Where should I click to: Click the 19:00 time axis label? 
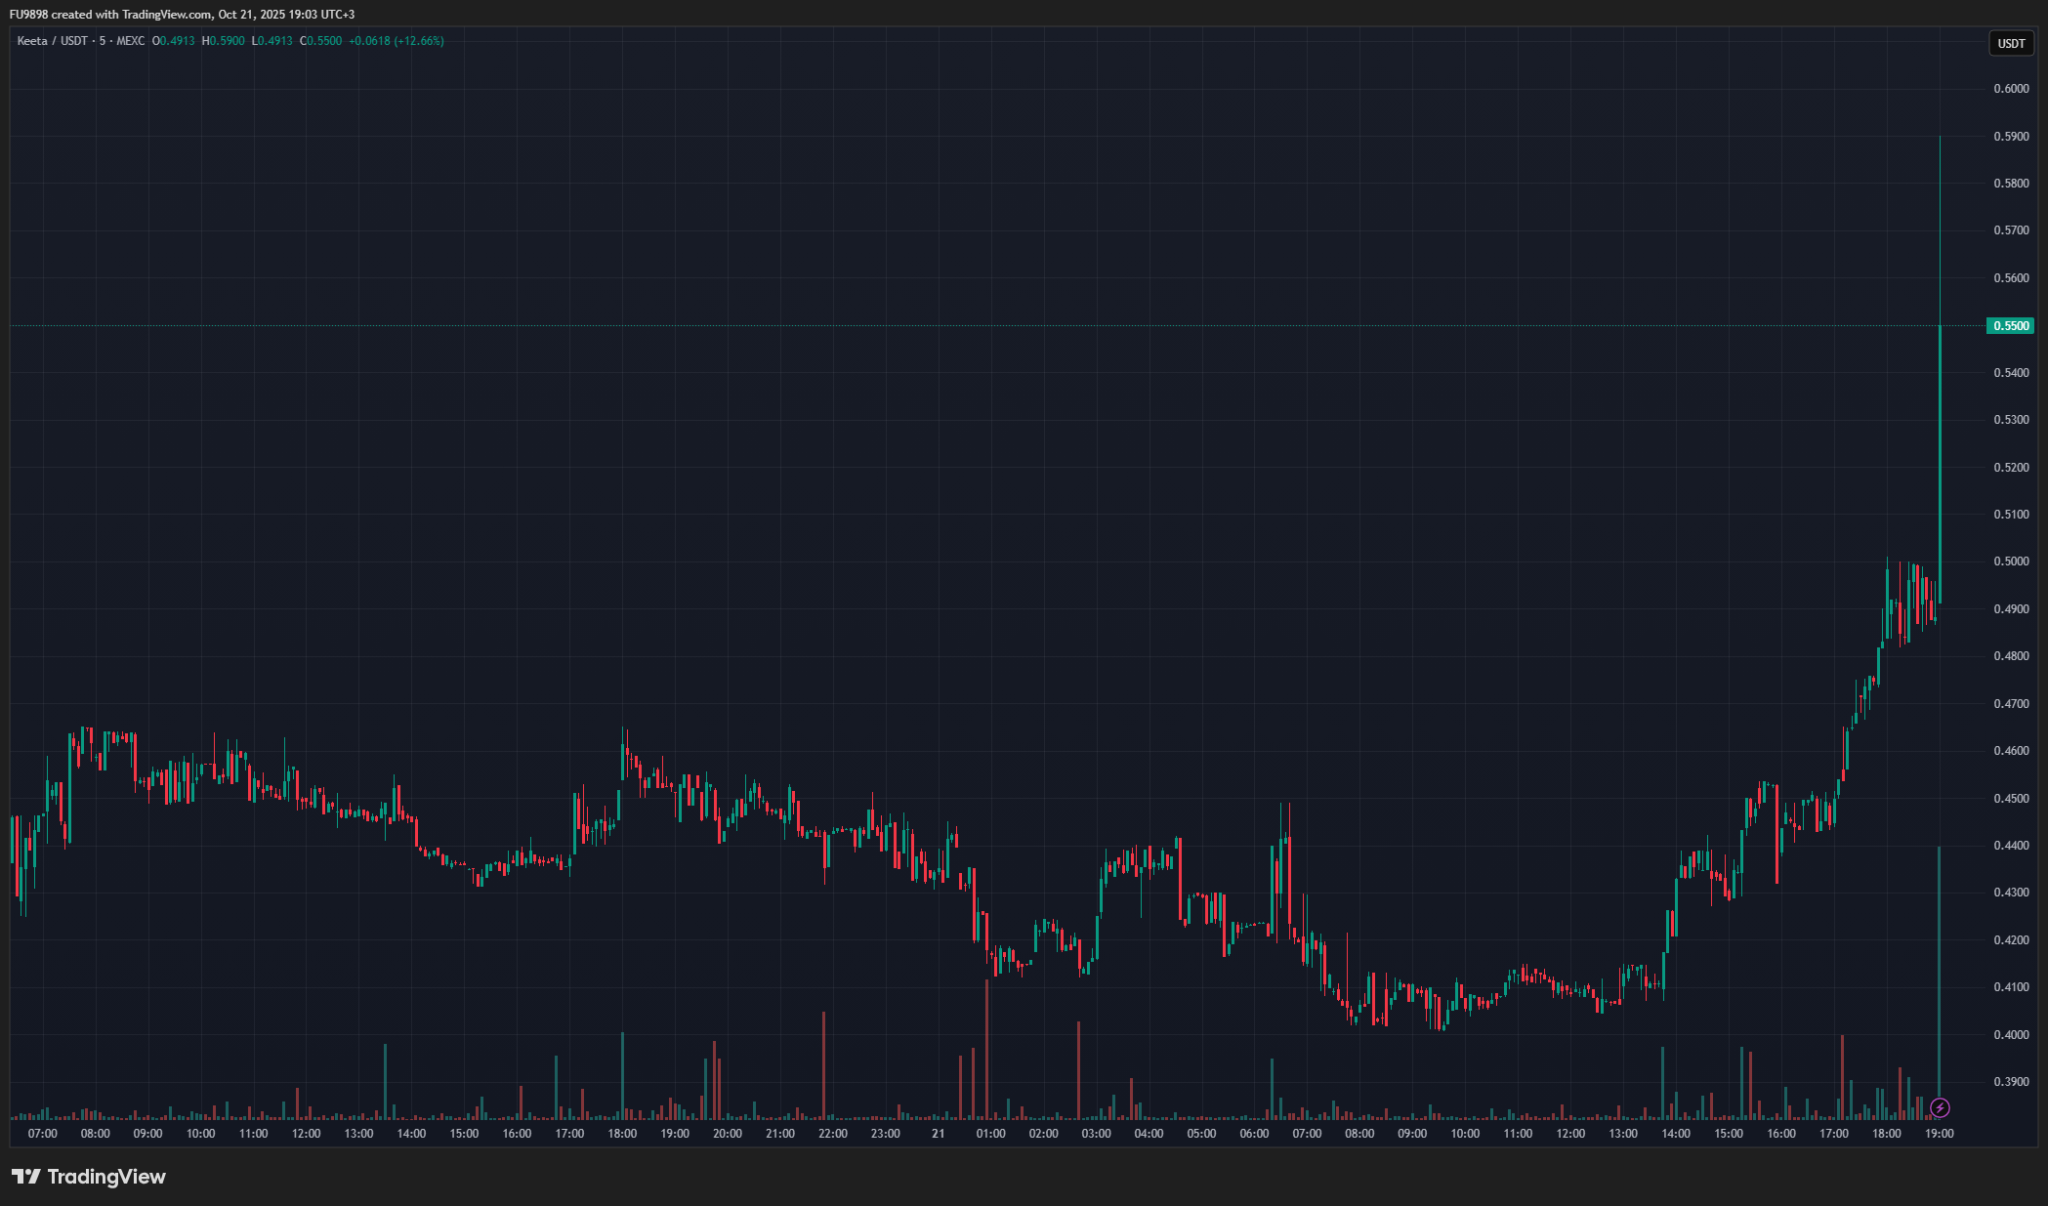[1939, 1133]
